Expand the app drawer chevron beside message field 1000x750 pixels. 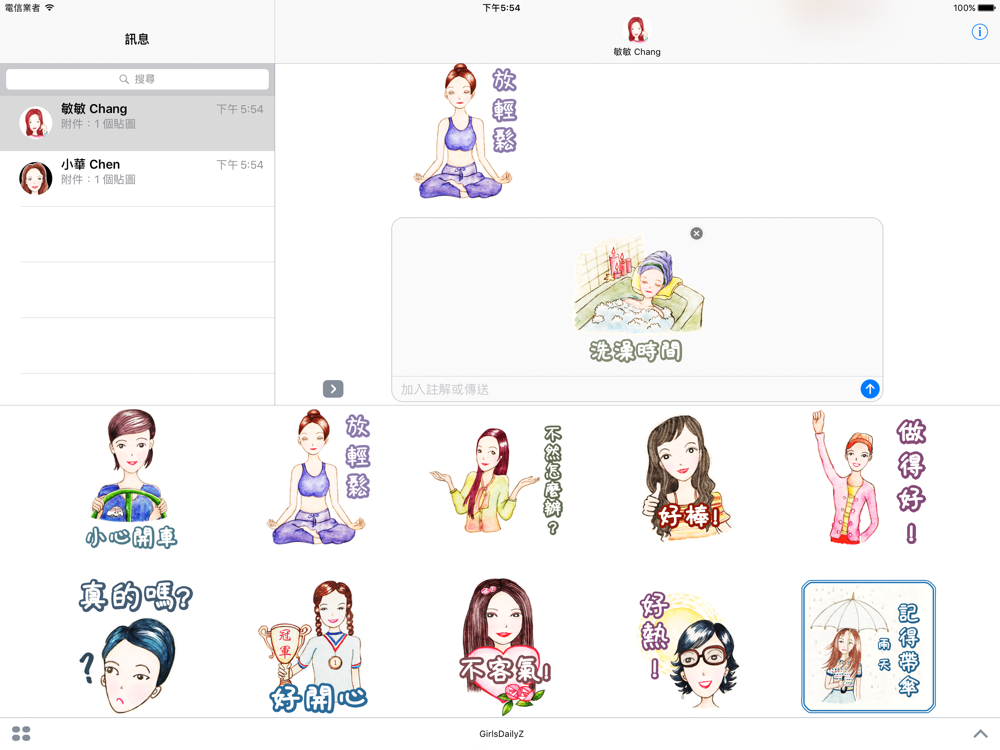[x=333, y=388]
